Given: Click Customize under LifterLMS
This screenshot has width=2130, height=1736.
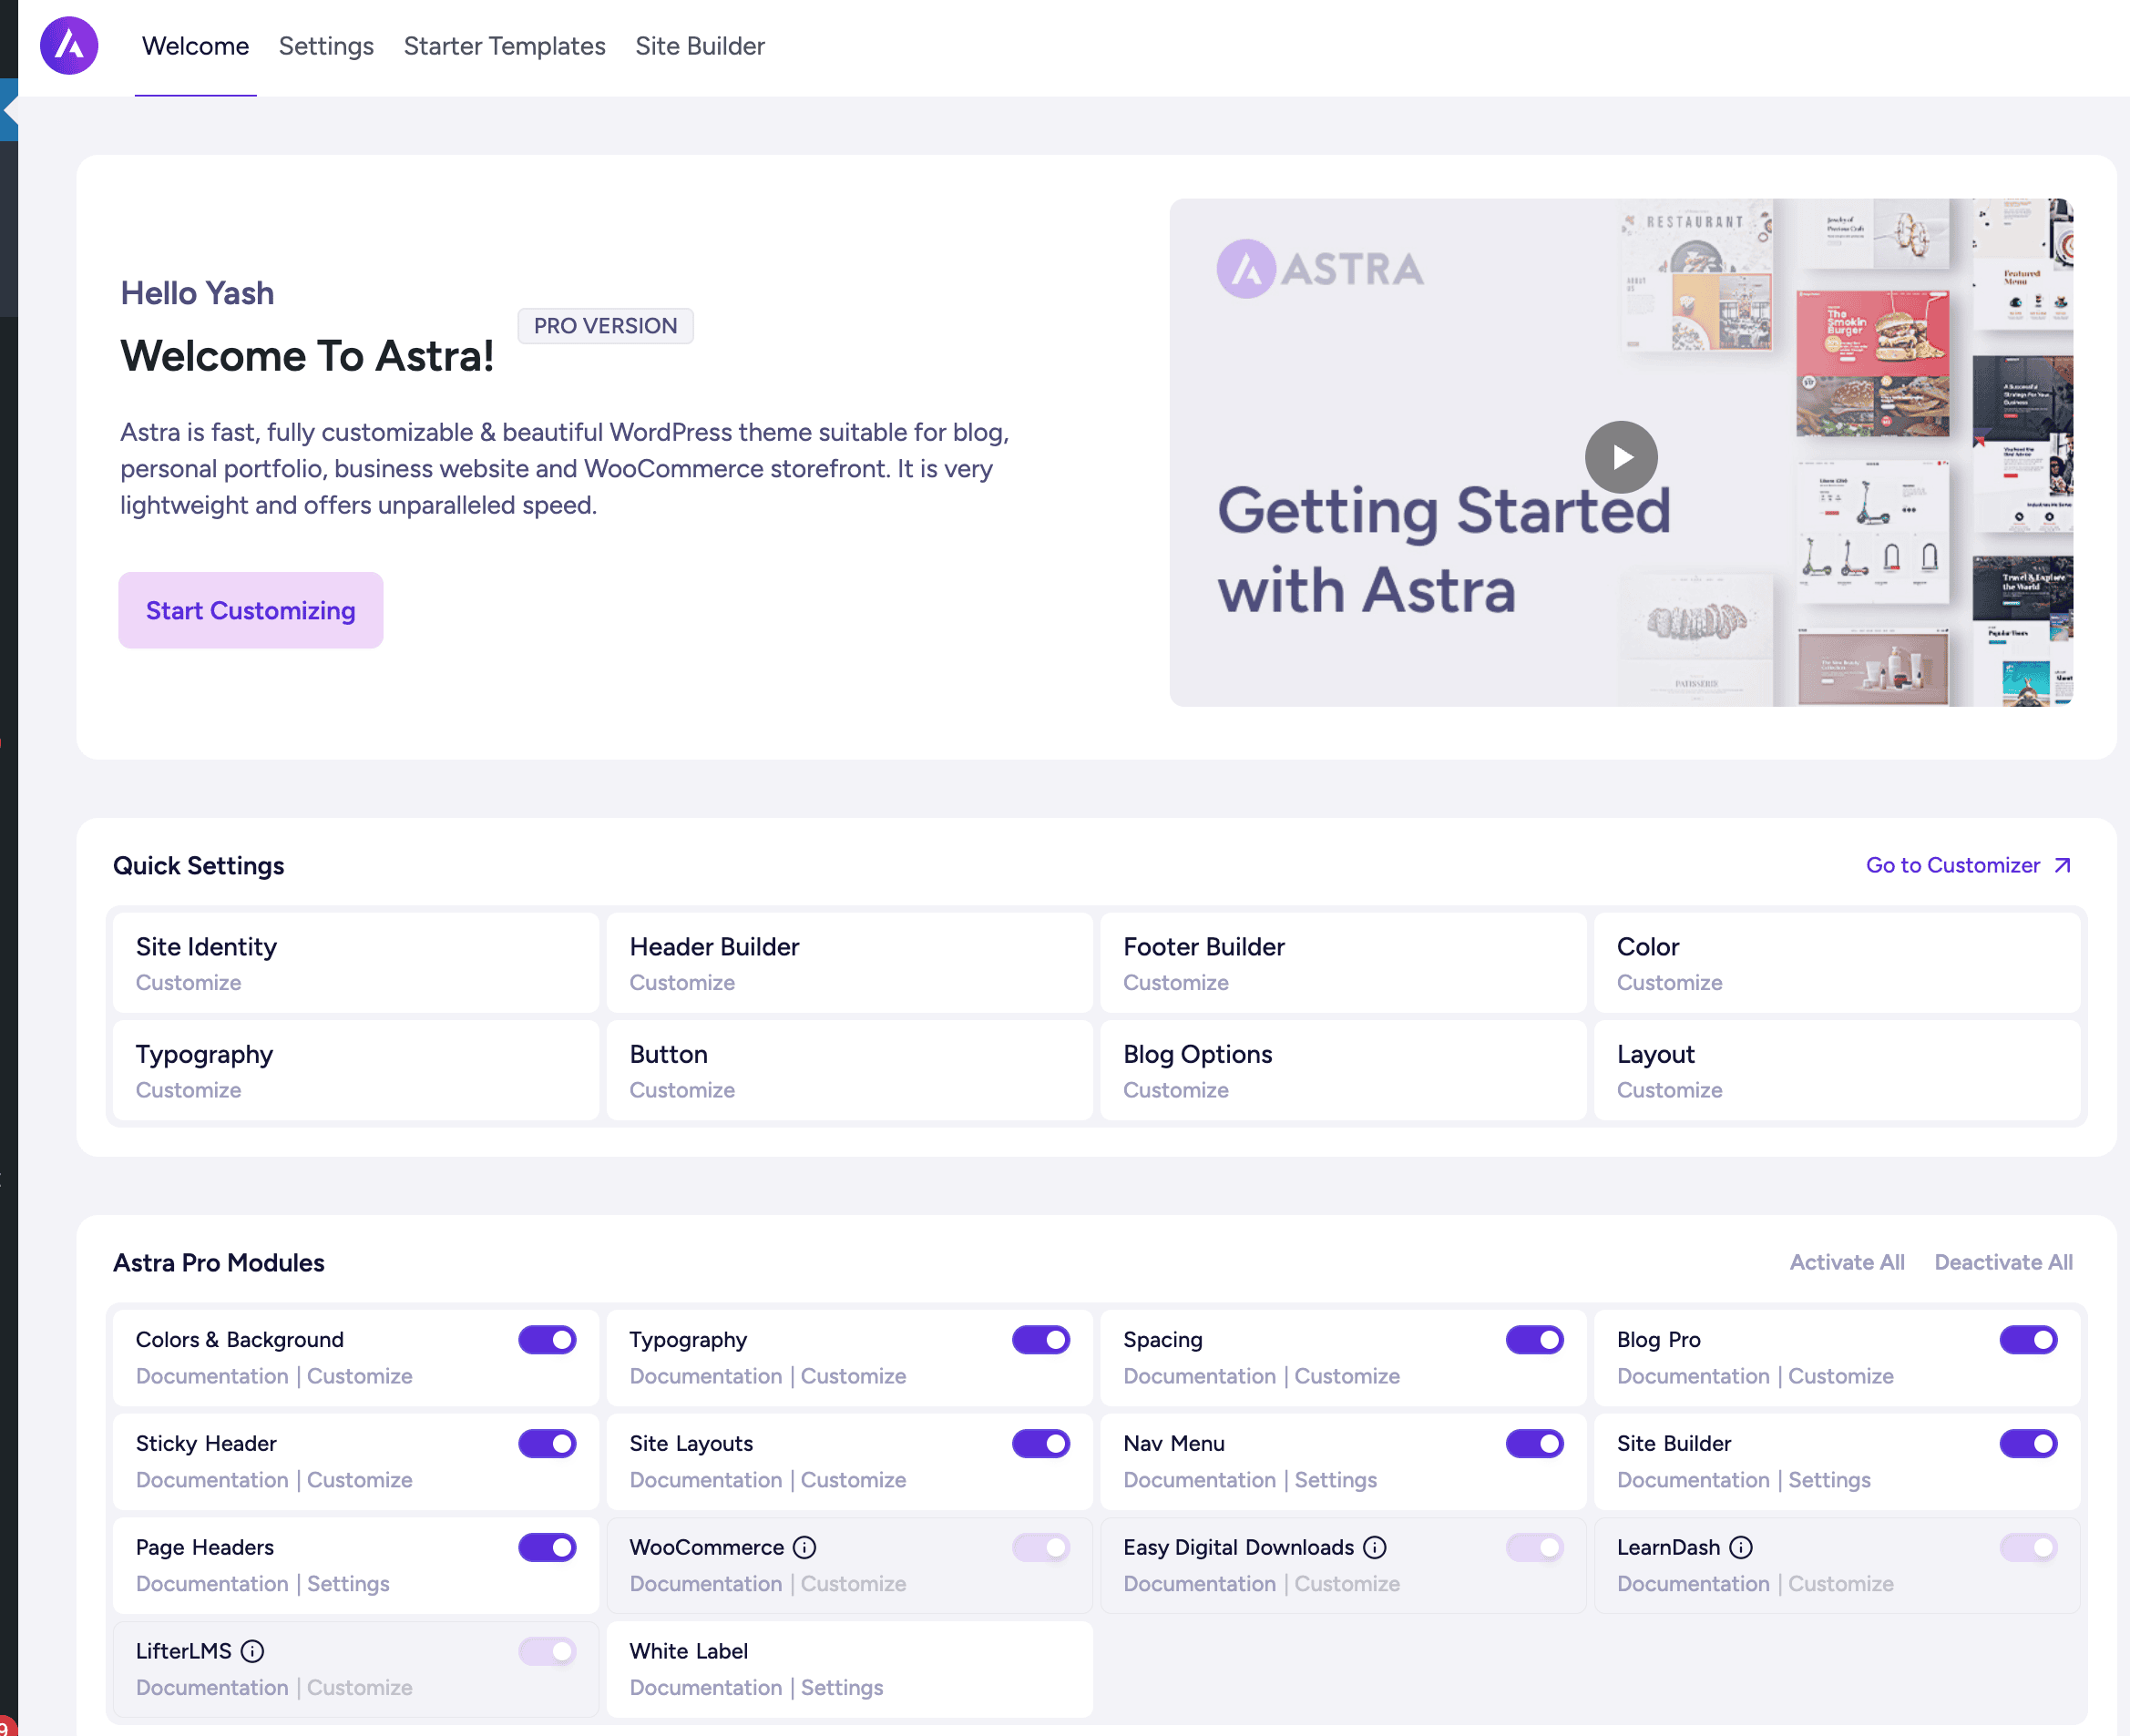Looking at the screenshot, I should [359, 1688].
